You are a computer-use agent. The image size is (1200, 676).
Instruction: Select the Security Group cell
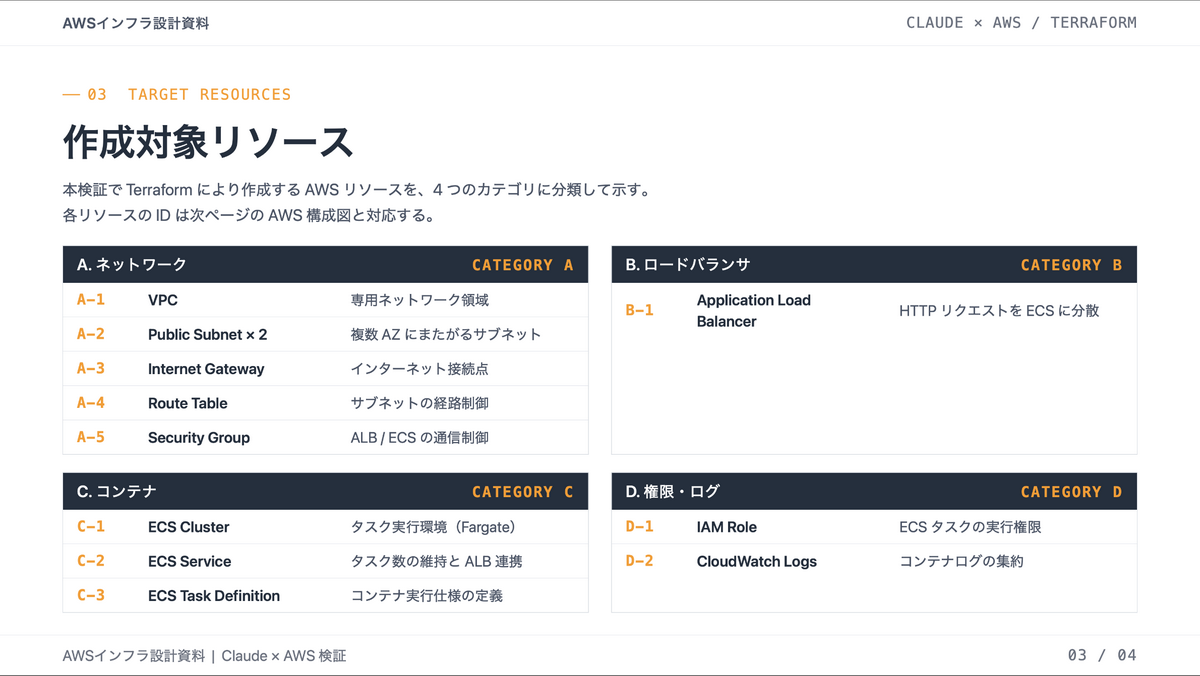coord(199,437)
